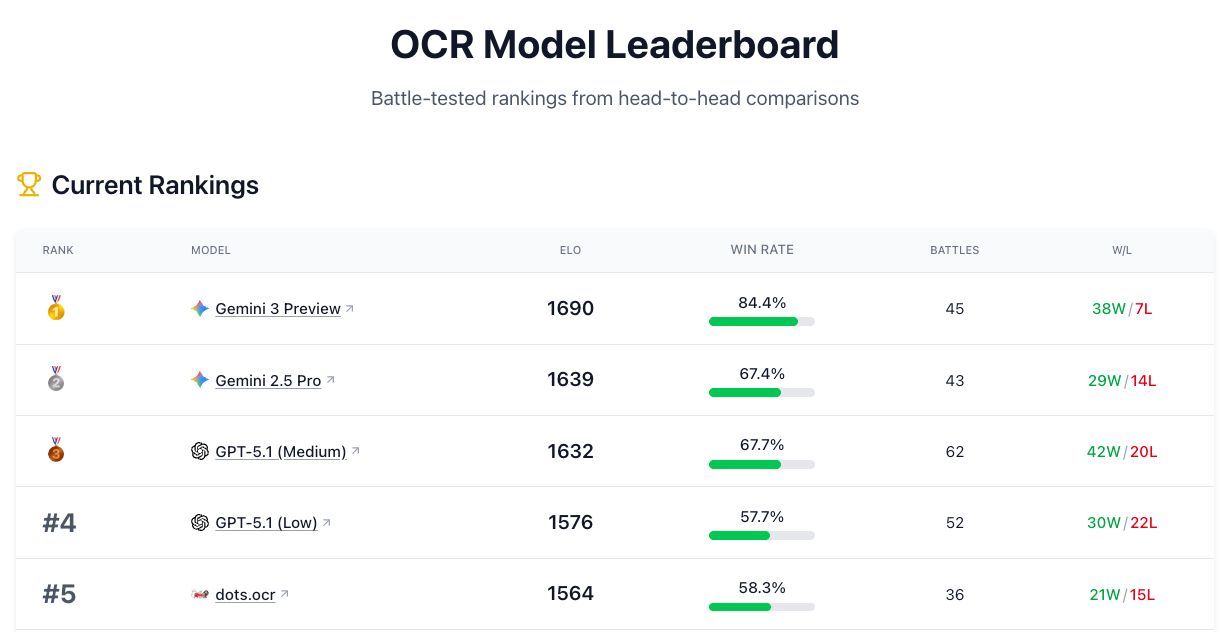Click the 84.4% win rate progress bar
1221x632 pixels.
tap(762, 321)
